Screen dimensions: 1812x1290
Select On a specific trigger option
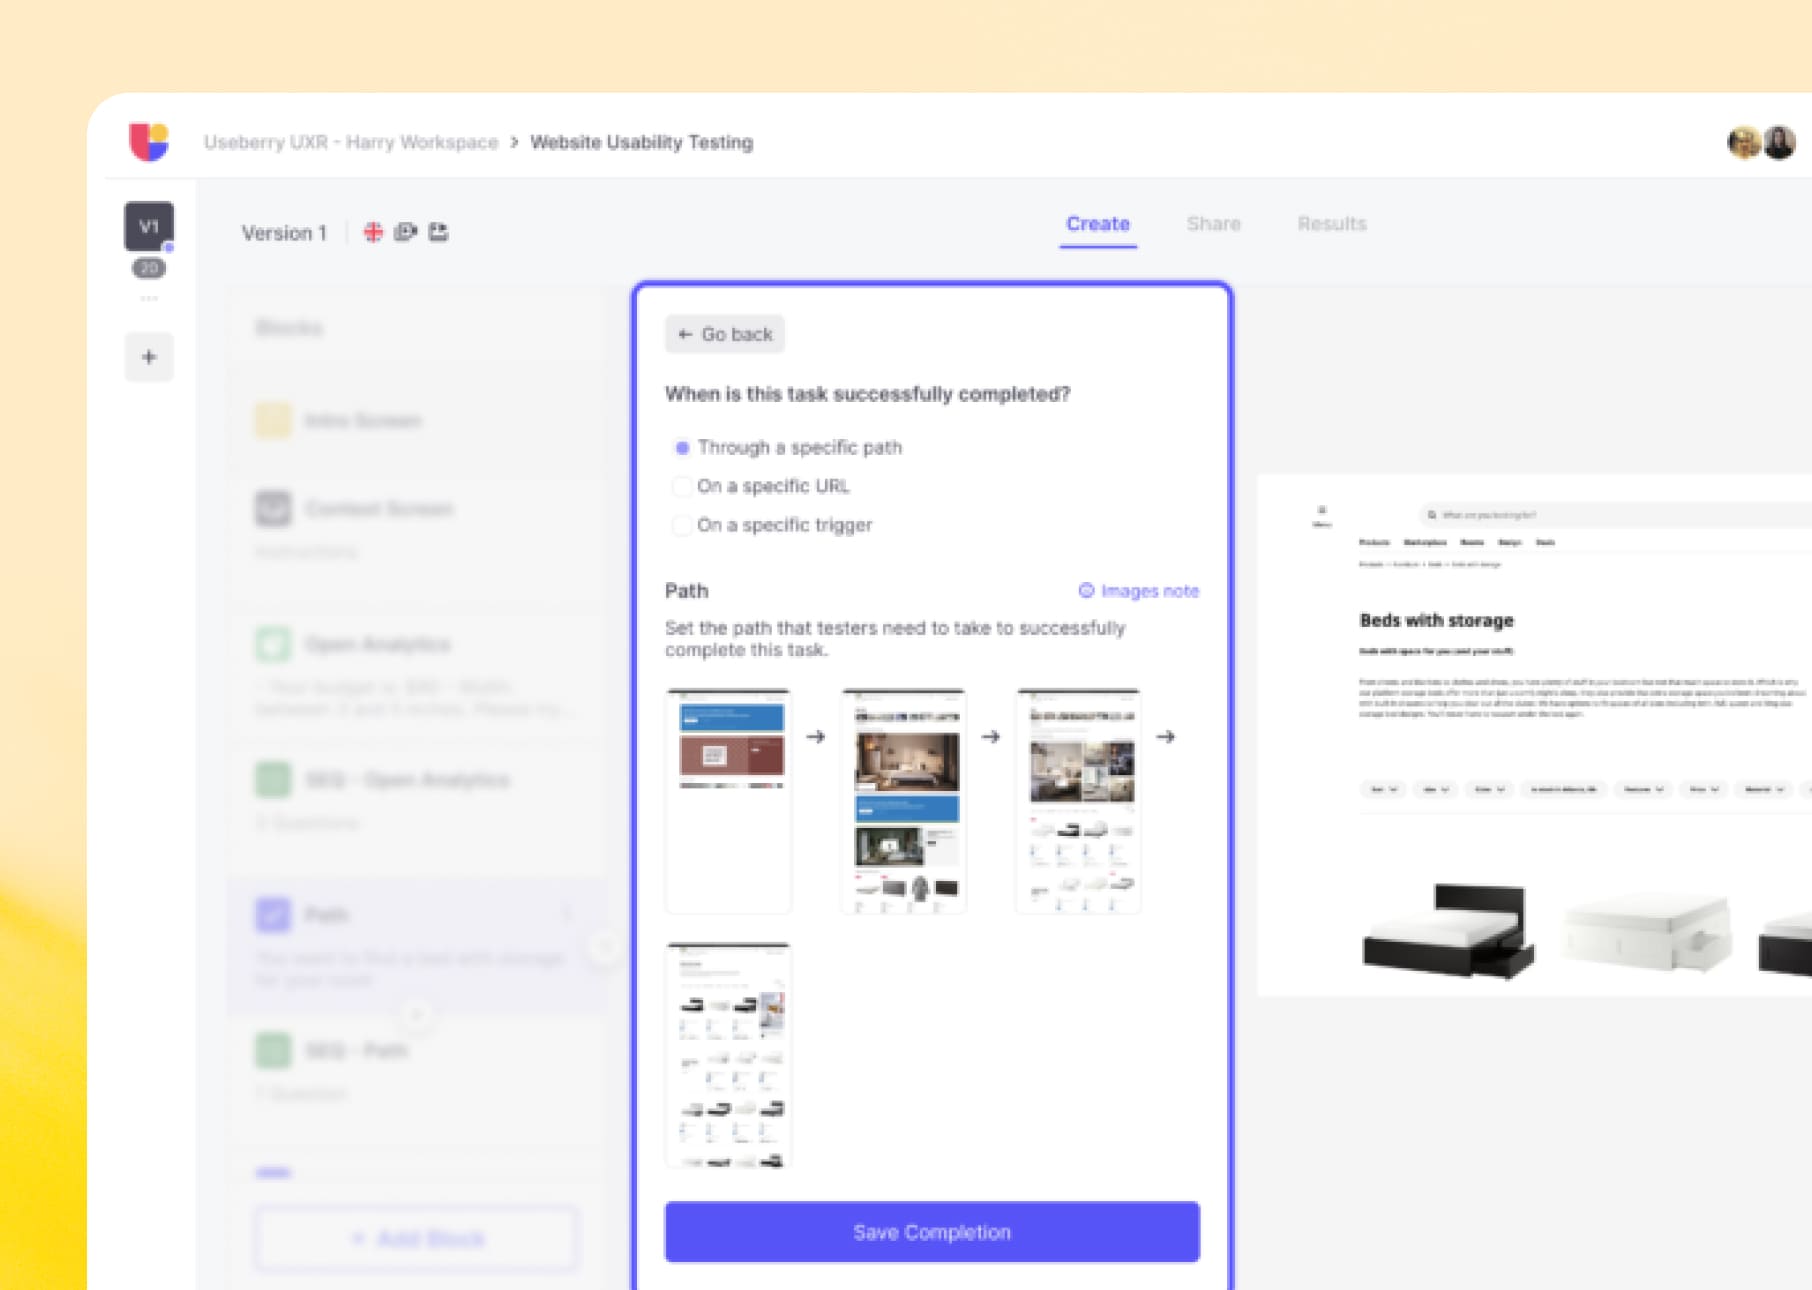pos(773,525)
